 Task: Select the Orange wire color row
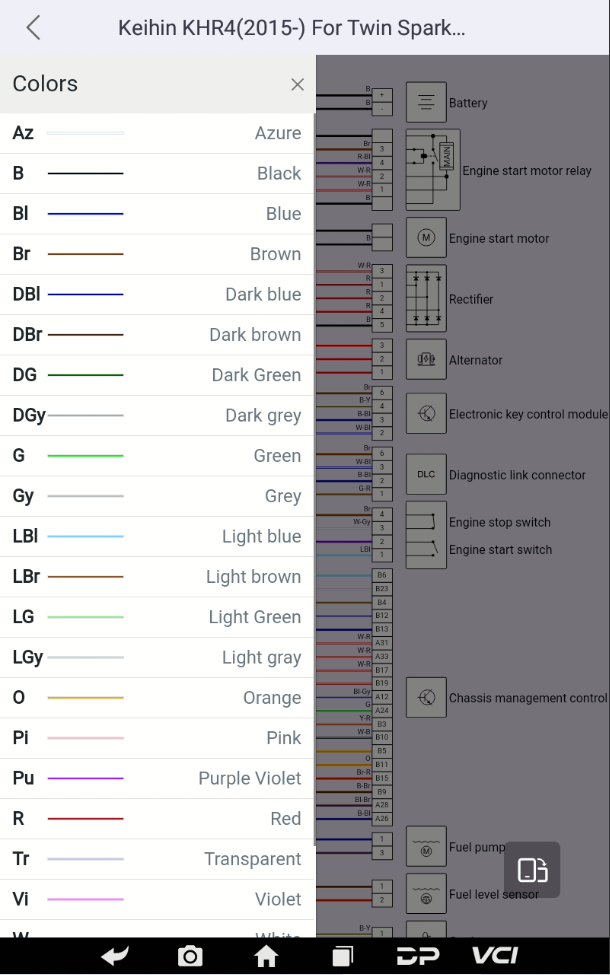click(157, 698)
